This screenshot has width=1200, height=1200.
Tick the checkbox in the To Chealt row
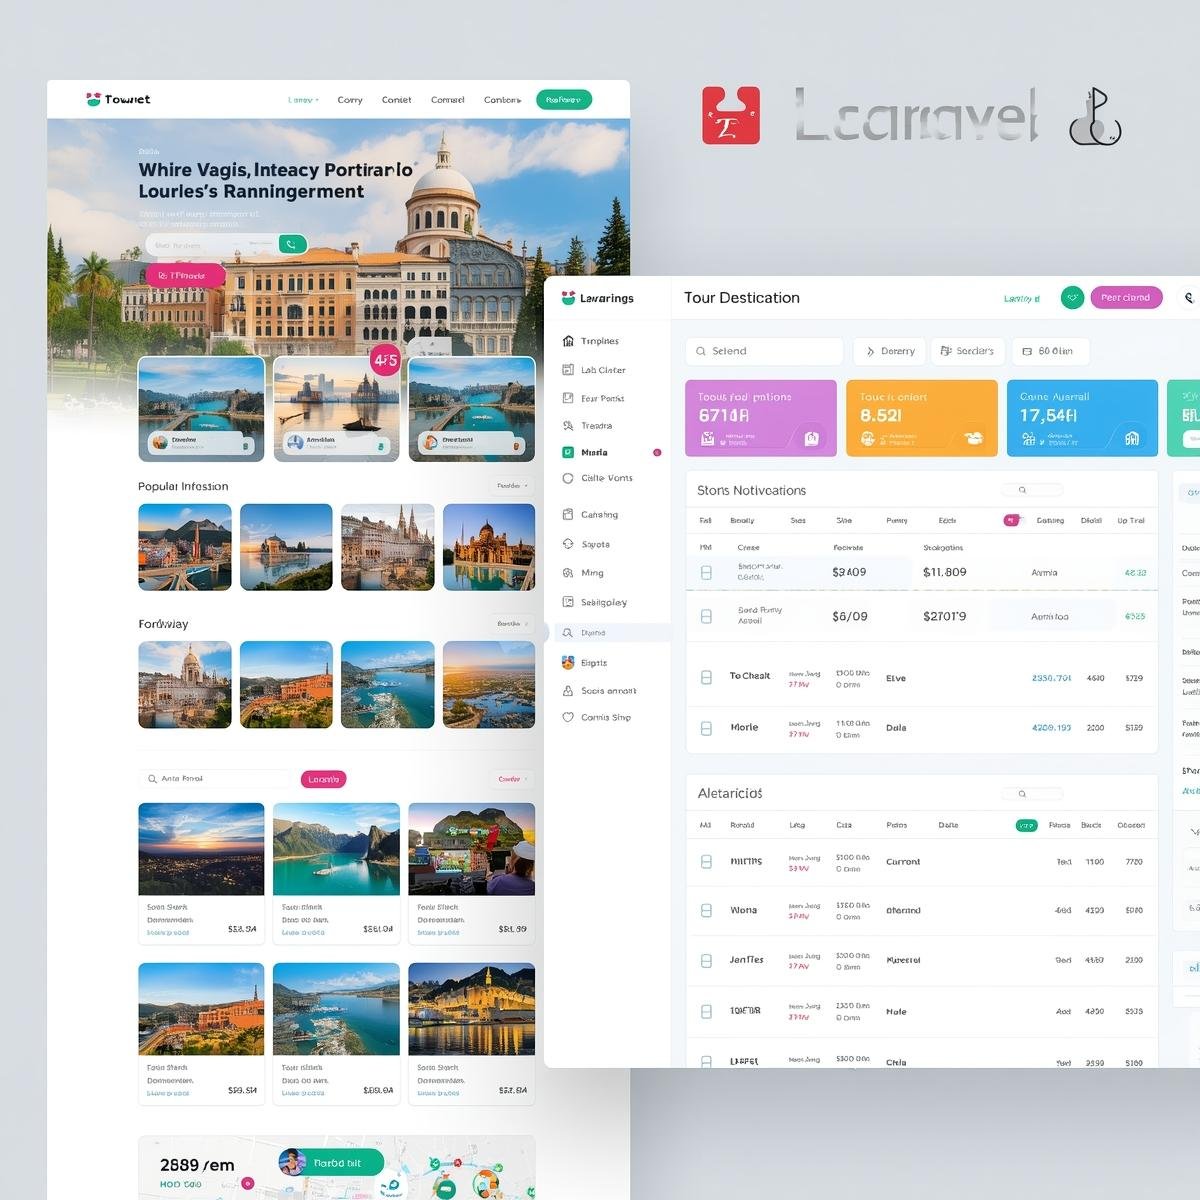(706, 677)
